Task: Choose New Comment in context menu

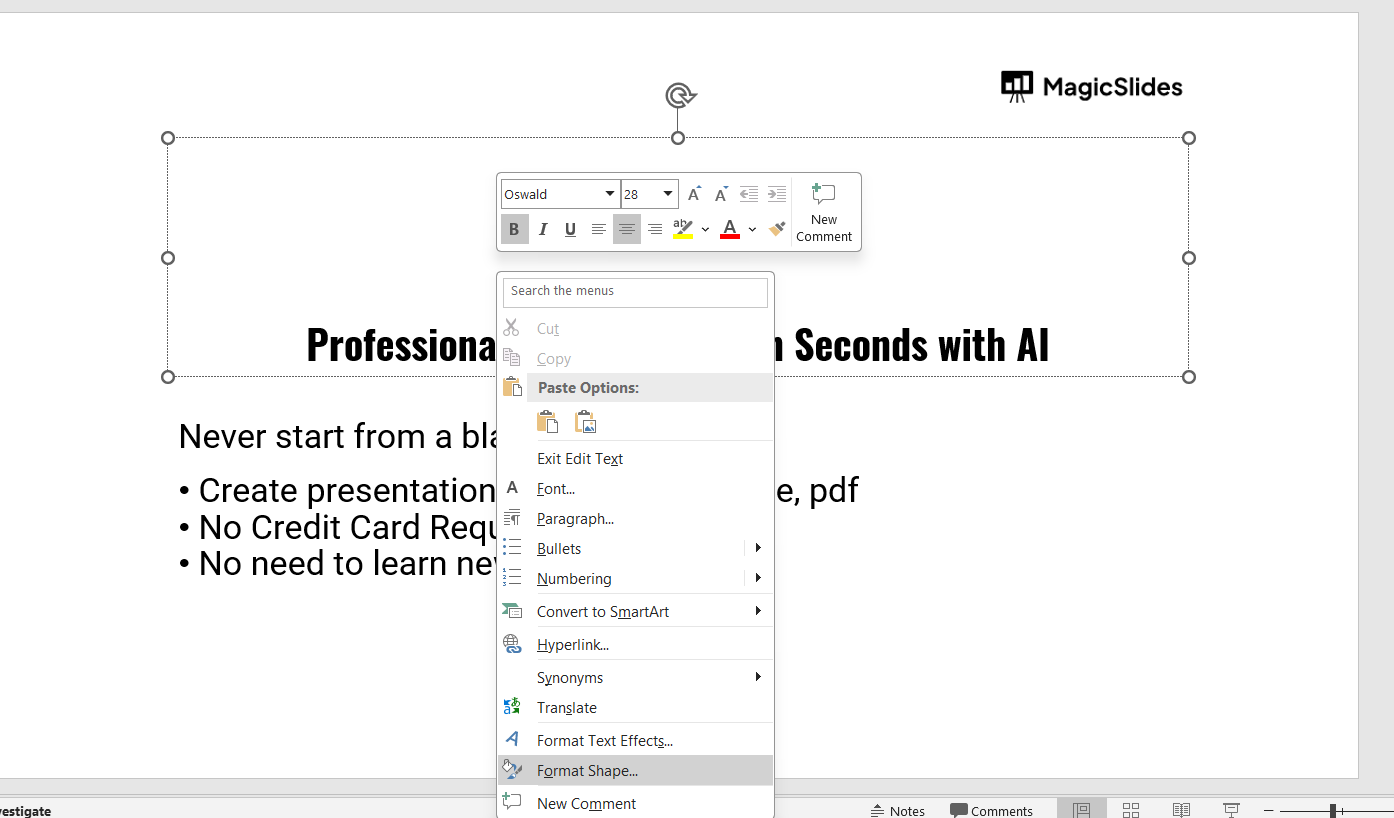Action: point(635,803)
